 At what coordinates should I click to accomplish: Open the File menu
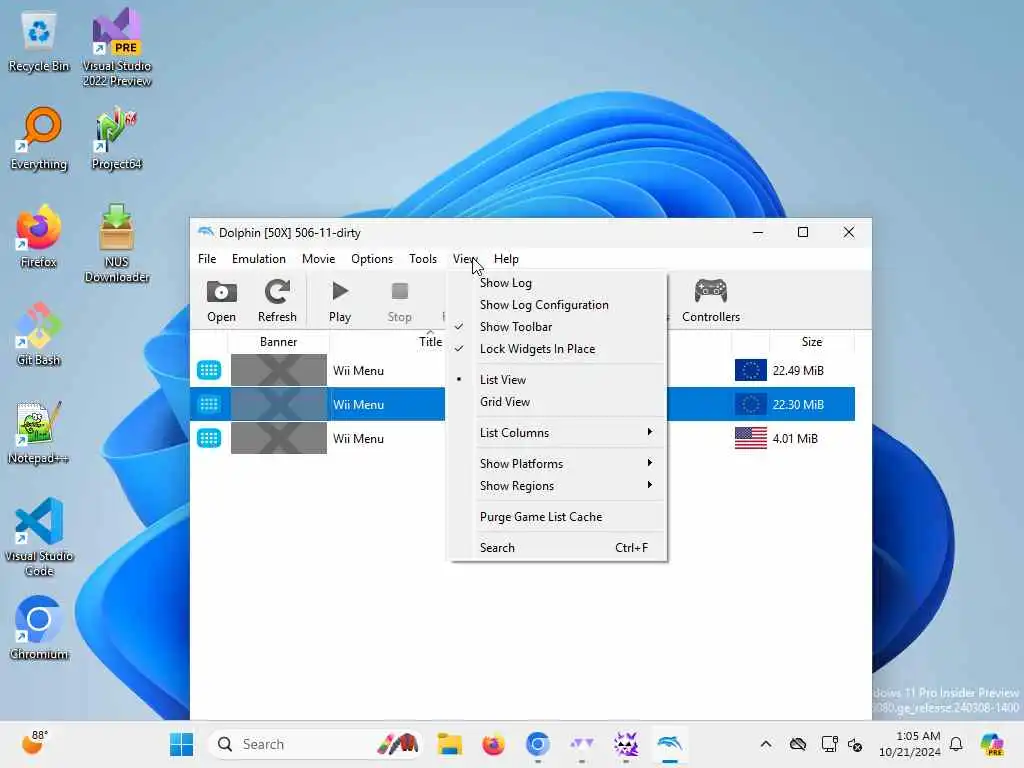[207, 259]
